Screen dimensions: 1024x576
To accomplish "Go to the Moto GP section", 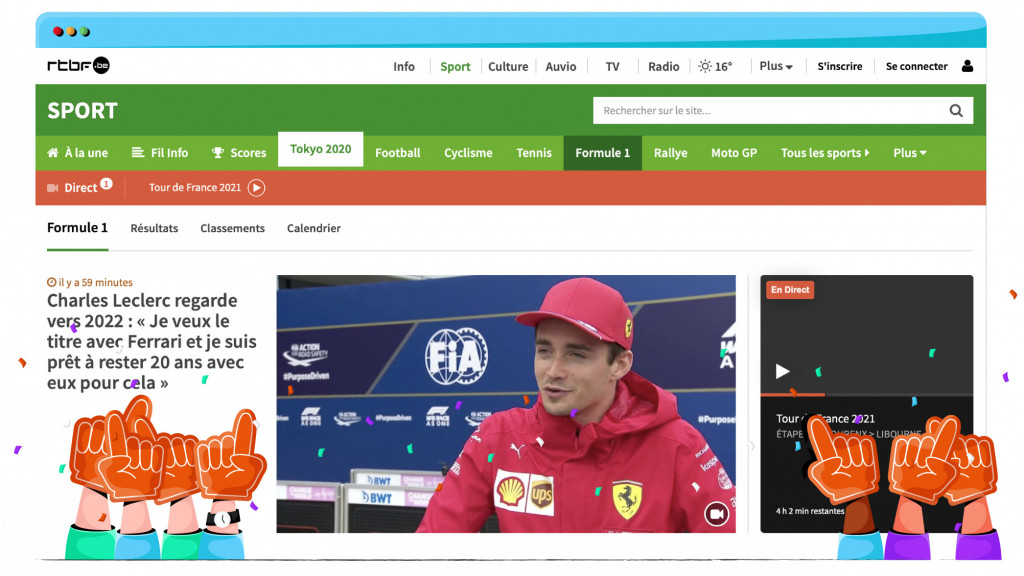I will tap(734, 153).
